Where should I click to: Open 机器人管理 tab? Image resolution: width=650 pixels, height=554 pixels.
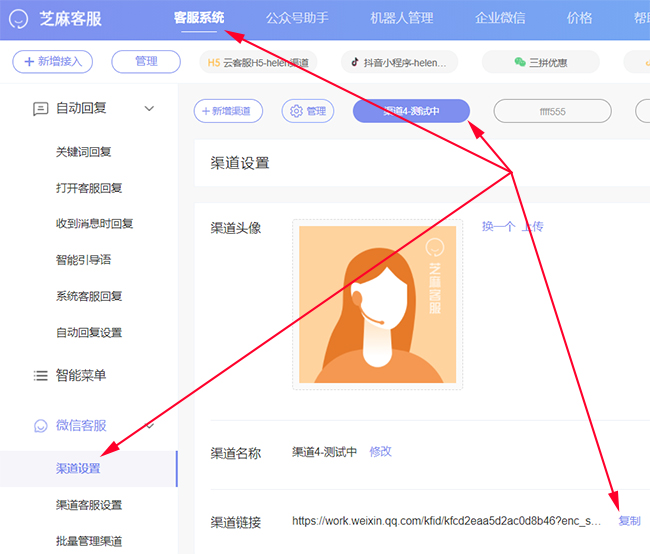[x=402, y=18]
